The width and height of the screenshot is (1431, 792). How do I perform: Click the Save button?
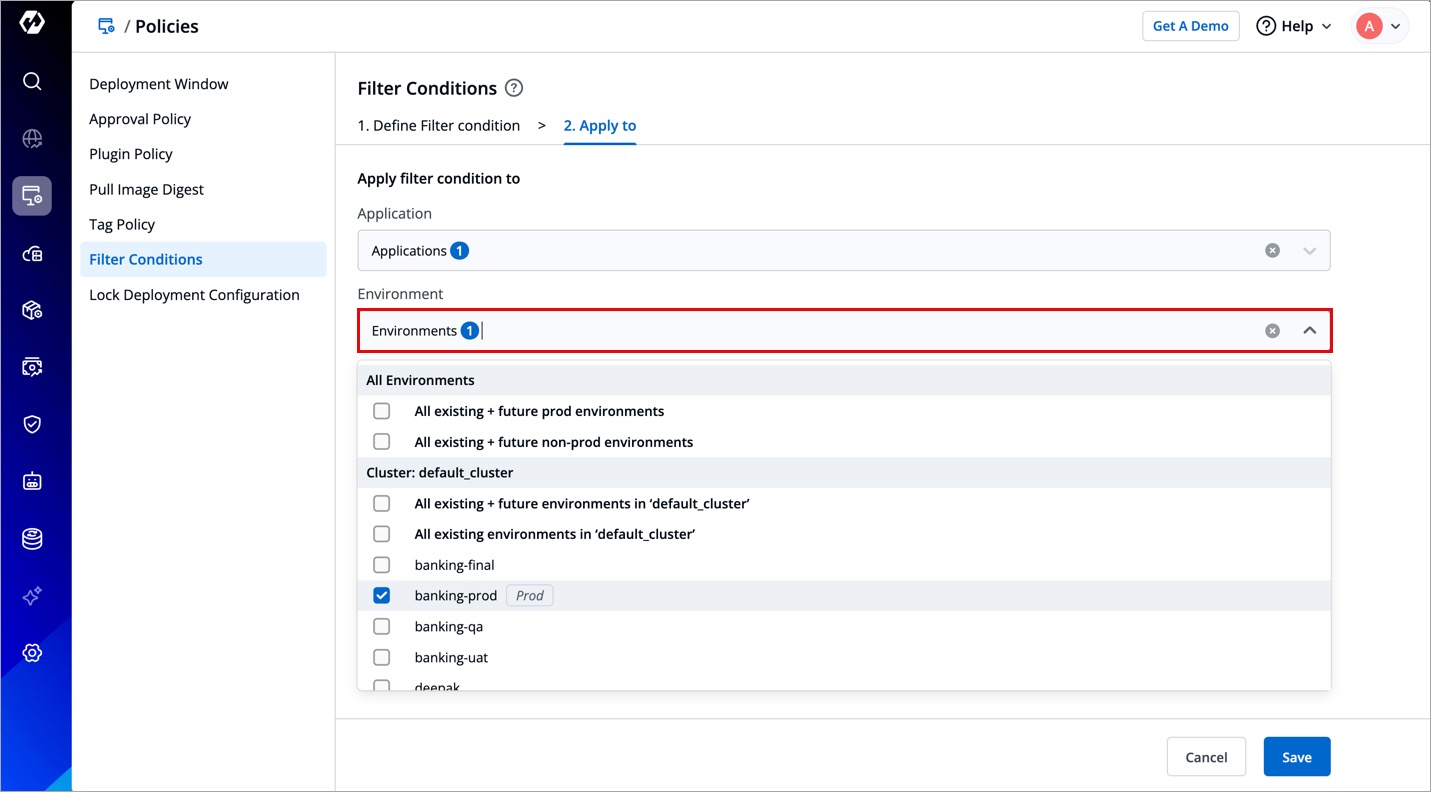tap(1296, 757)
